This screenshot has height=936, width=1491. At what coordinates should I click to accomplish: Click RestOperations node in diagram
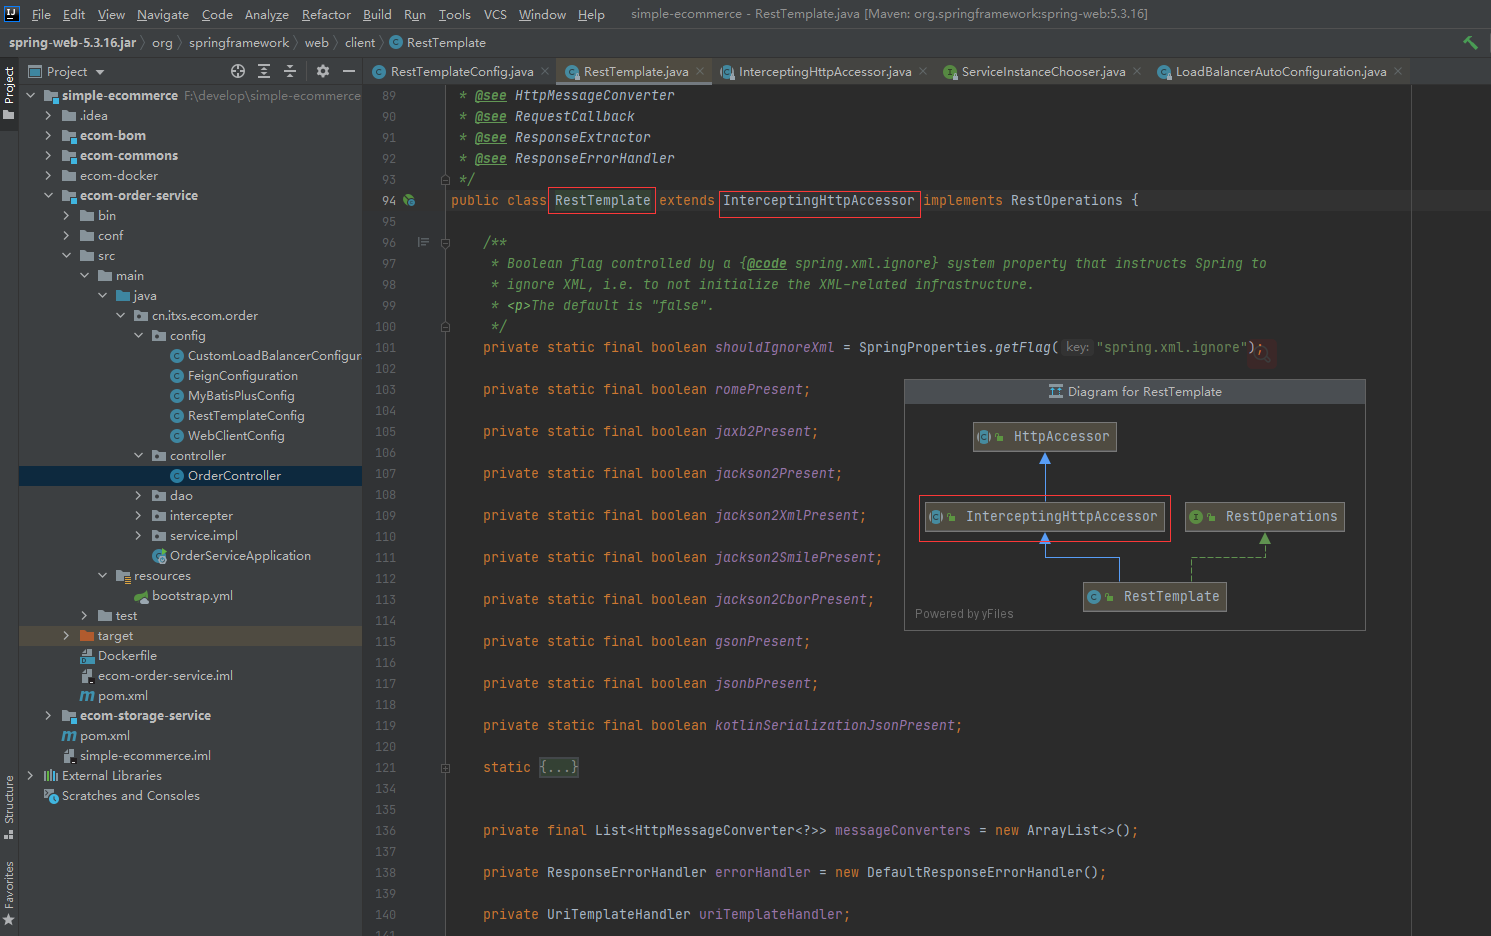(1265, 516)
